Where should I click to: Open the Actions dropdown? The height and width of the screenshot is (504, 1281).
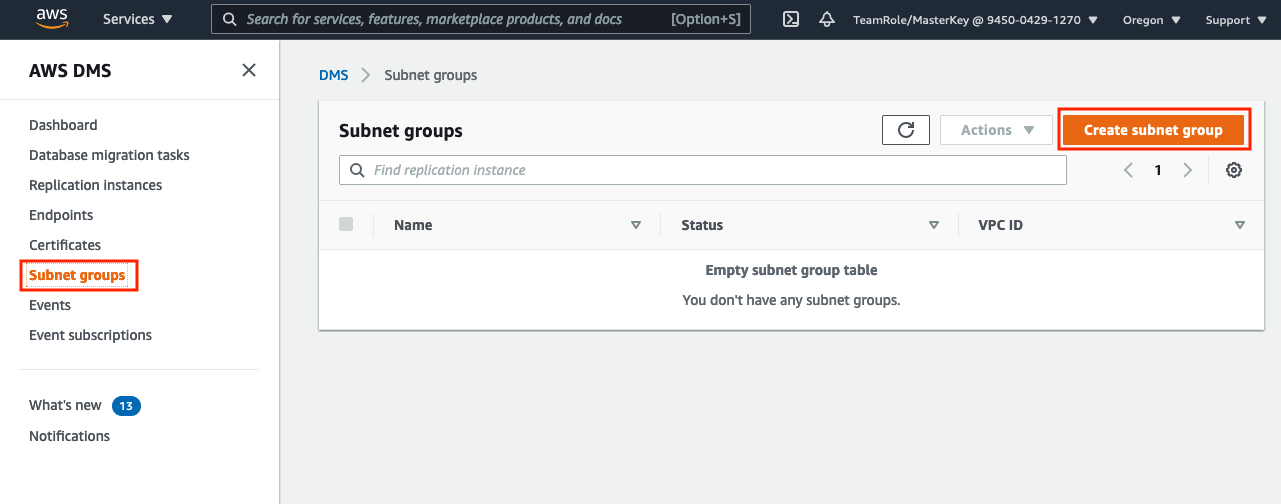(x=997, y=130)
